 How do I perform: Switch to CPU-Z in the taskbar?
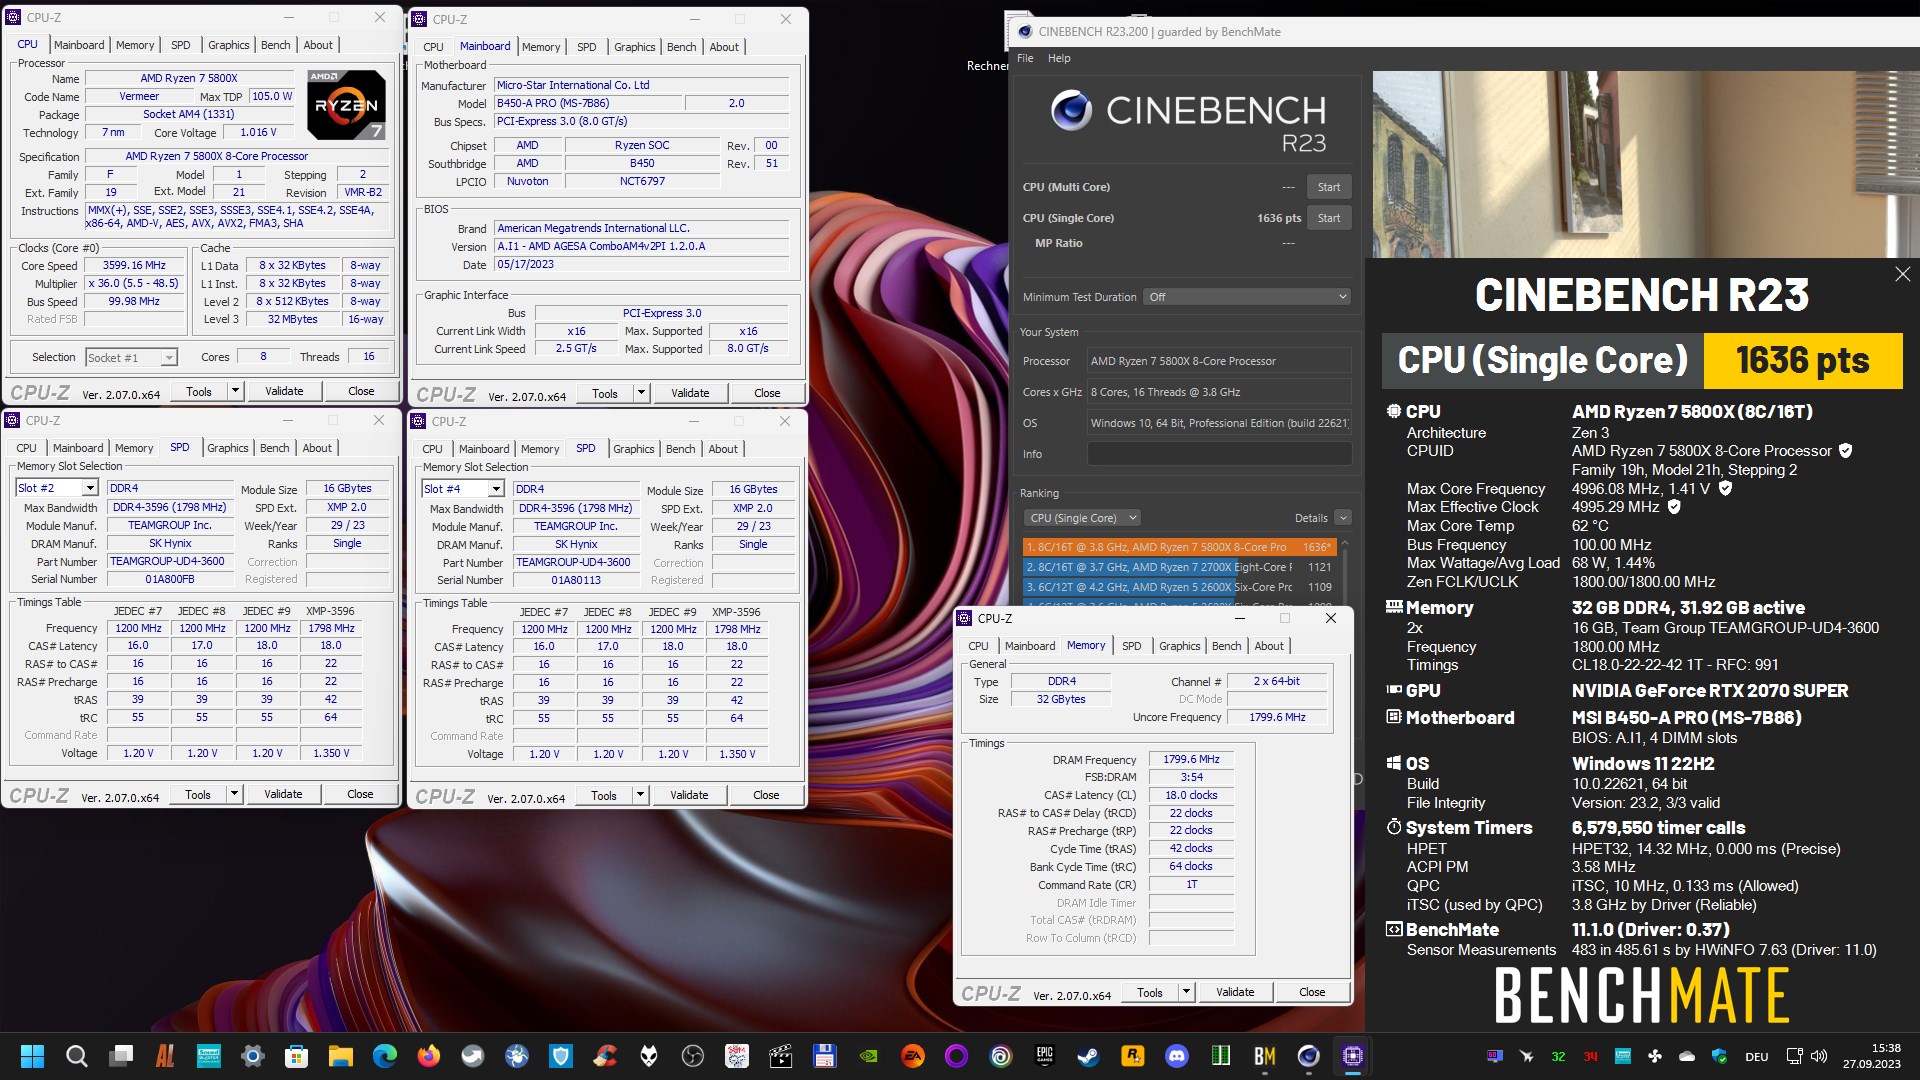point(1352,1056)
